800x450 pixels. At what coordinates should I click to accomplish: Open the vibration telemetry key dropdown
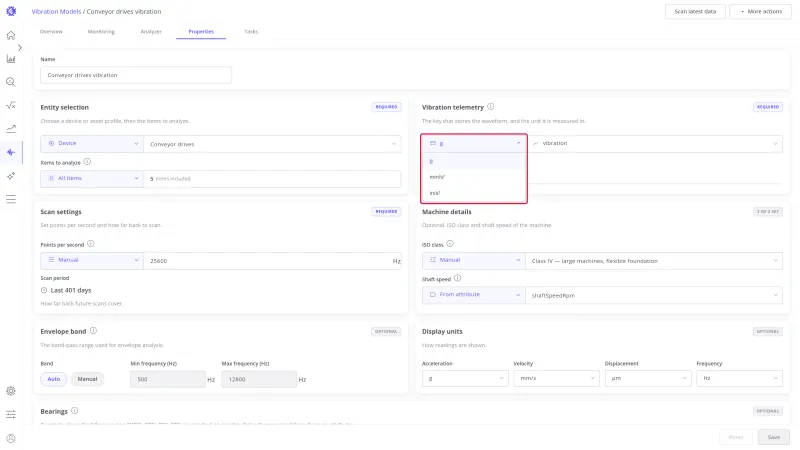(655, 143)
